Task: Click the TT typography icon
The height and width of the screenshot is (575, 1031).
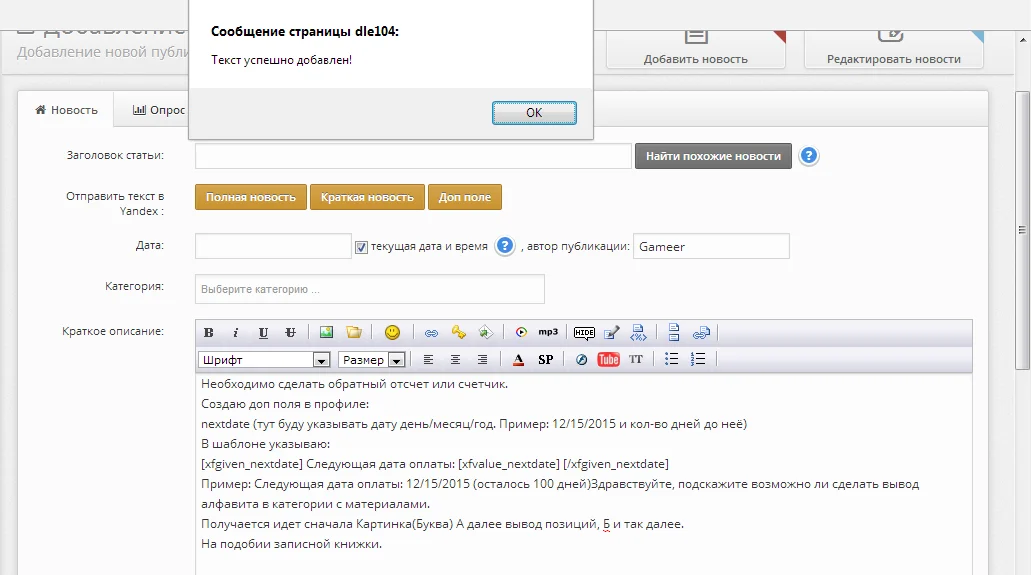Action: pos(636,359)
